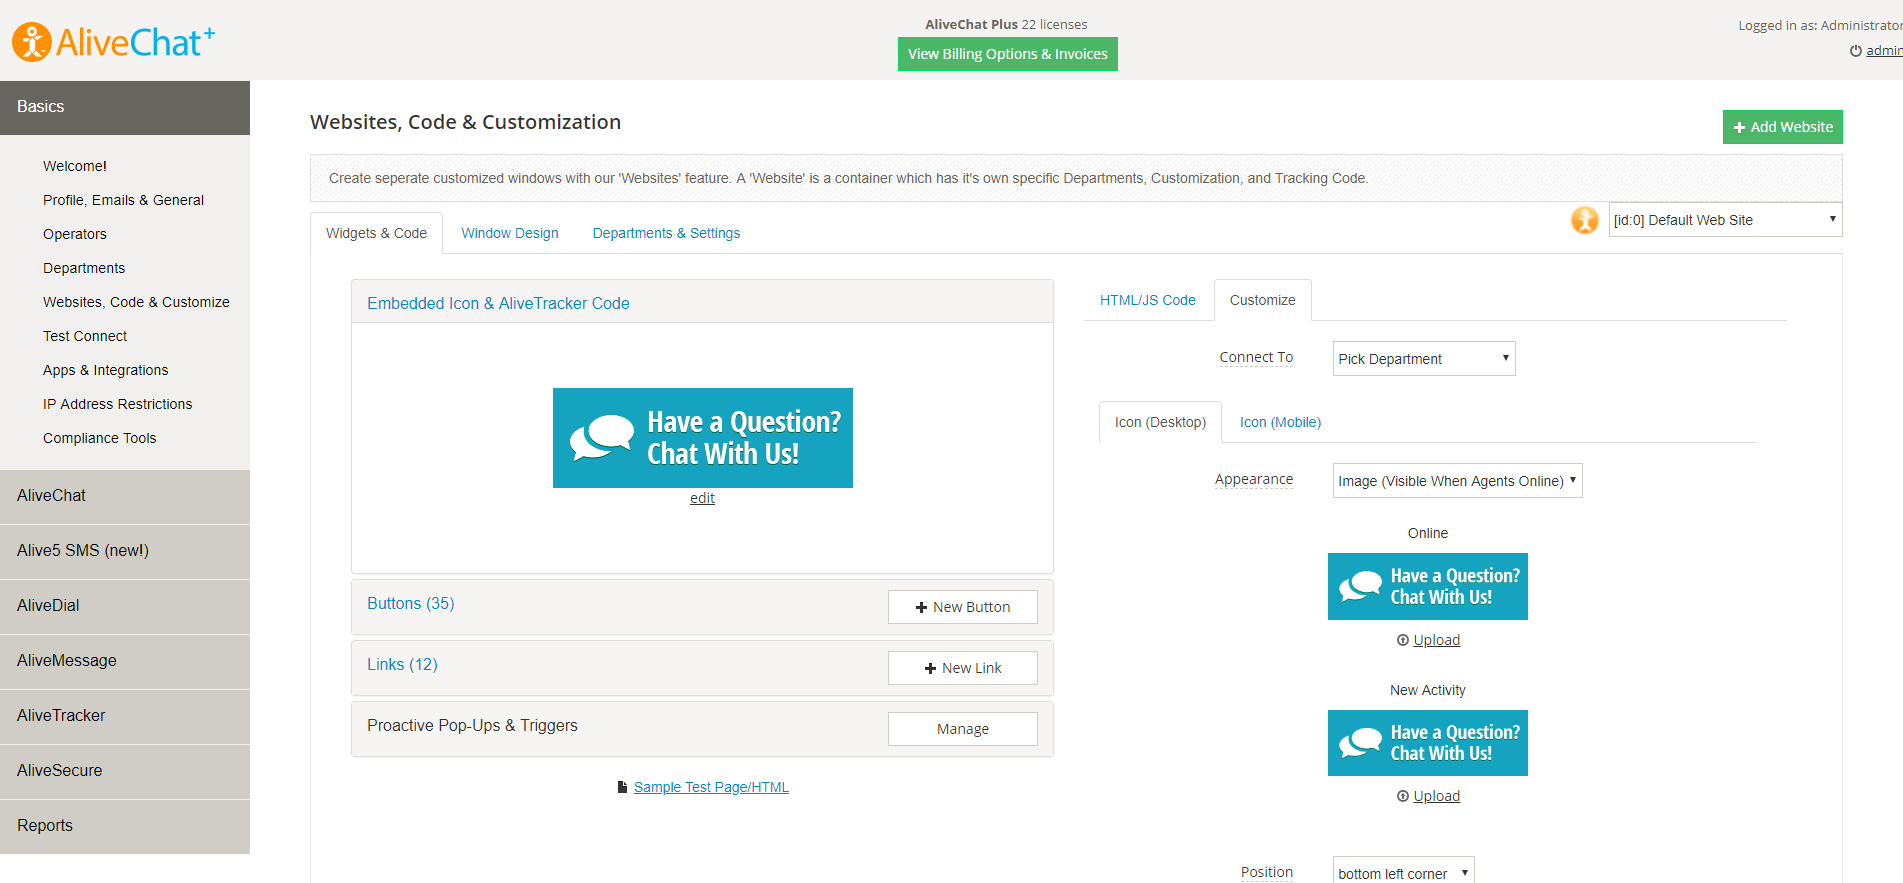Select the Icon (Desktop) tab
The width and height of the screenshot is (1903, 883).
point(1160,422)
